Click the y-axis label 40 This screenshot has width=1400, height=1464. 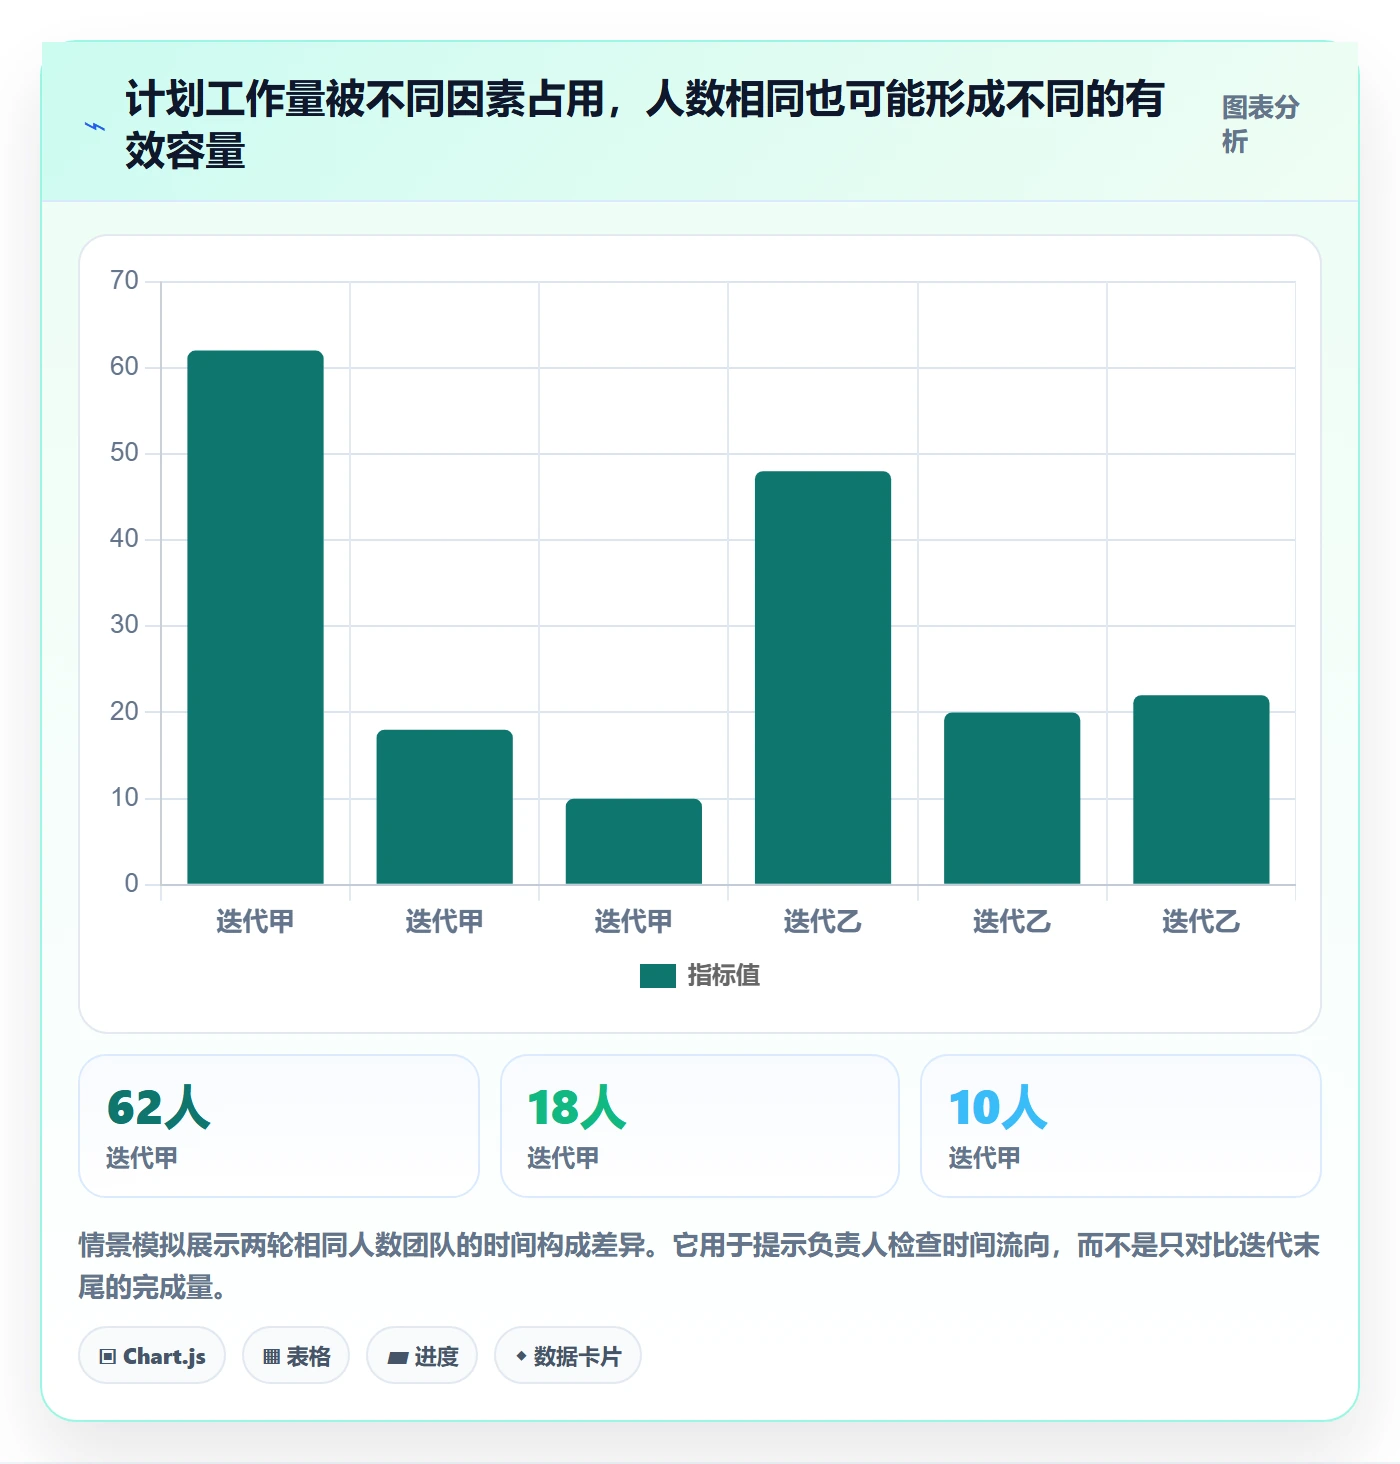click(125, 539)
